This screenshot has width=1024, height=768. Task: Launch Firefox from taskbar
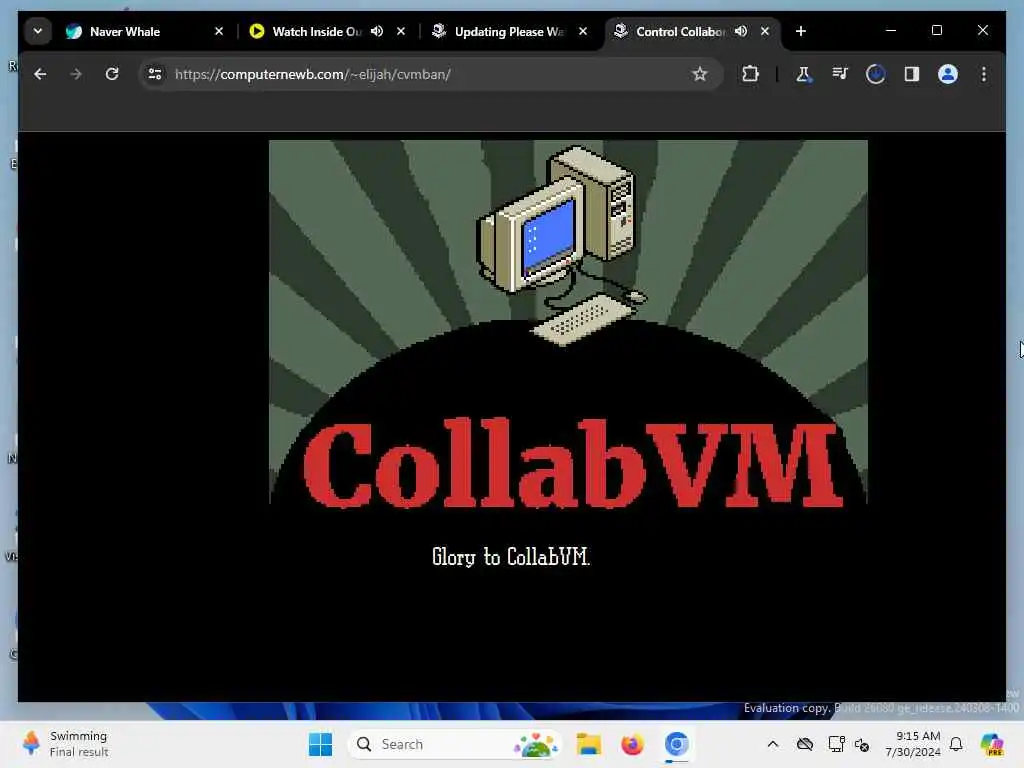click(x=632, y=744)
